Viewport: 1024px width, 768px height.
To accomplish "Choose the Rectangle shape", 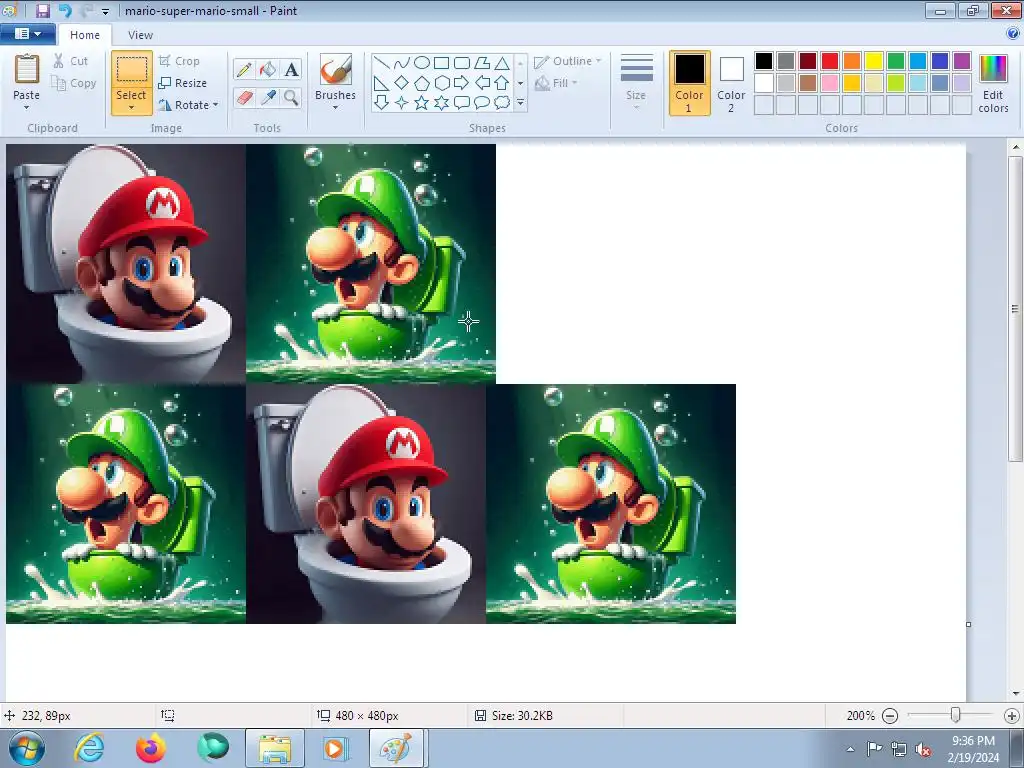I will click(x=441, y=63).
